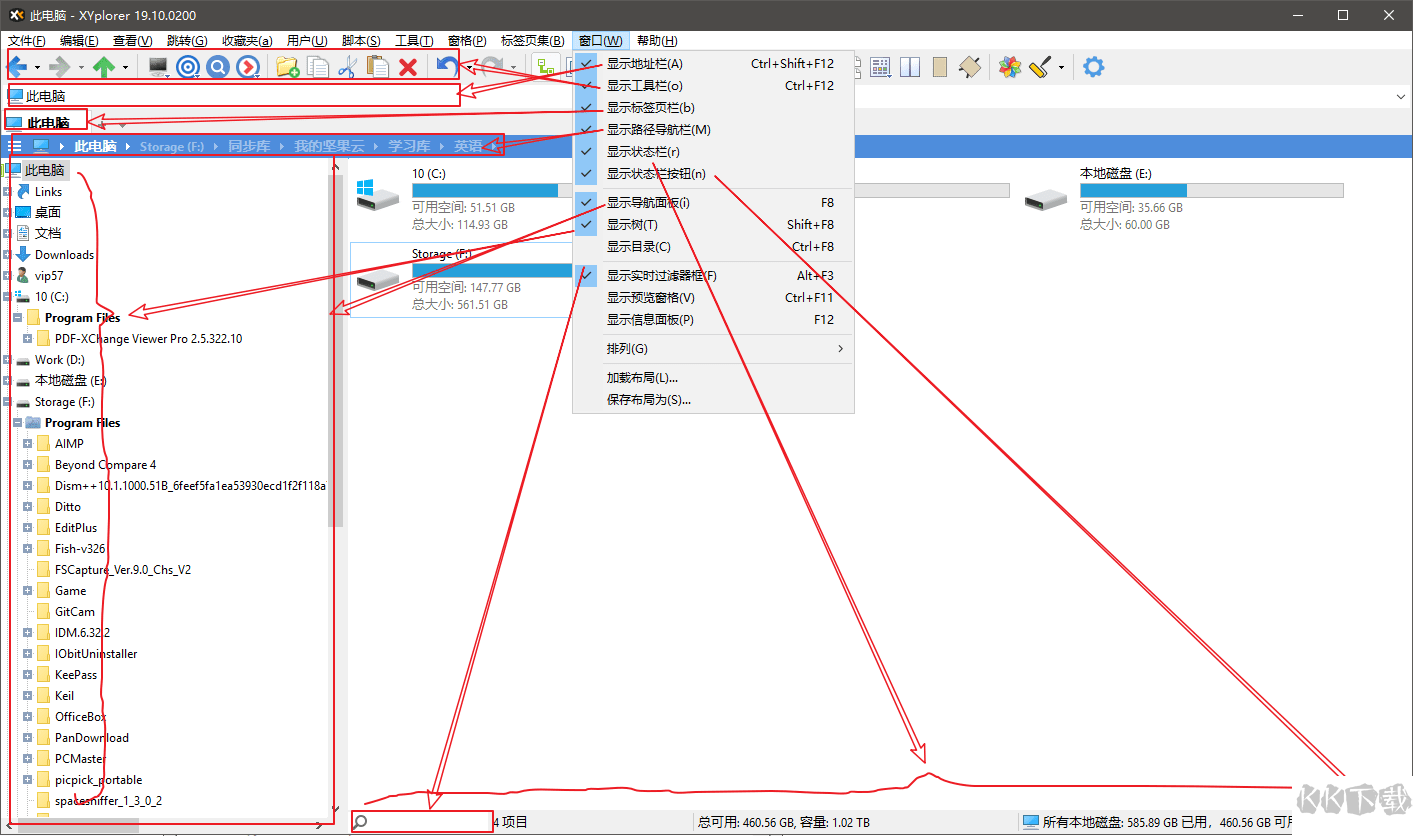Collapse the 10 (C:) drive tree node
Viewport: 1413px width, 836px height.
click(7, 296)
